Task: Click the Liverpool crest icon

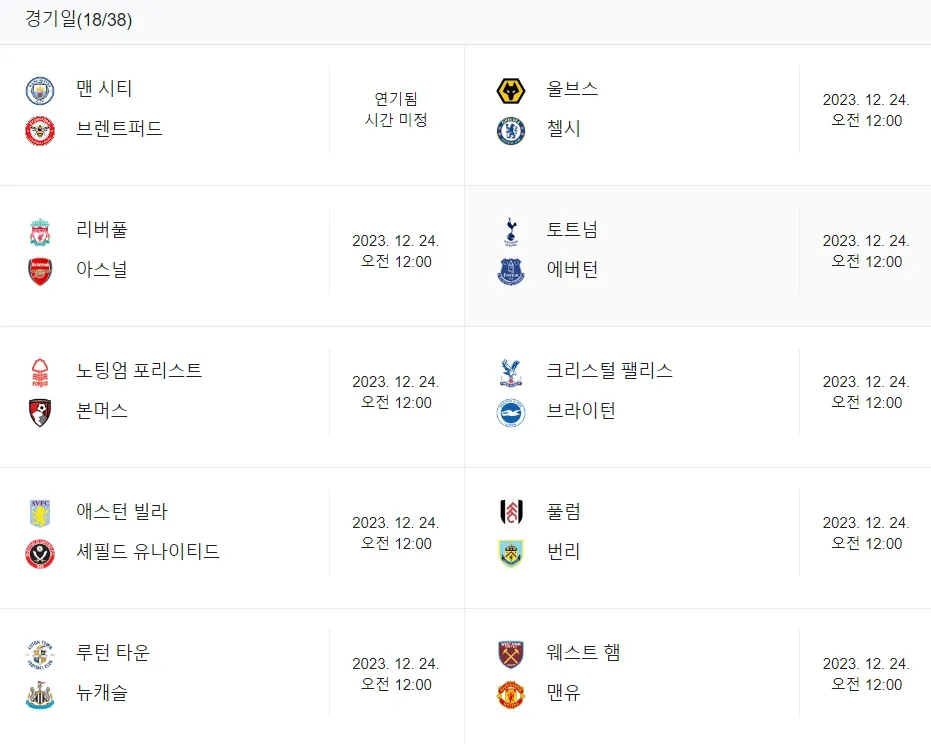Action: [40, 232]
